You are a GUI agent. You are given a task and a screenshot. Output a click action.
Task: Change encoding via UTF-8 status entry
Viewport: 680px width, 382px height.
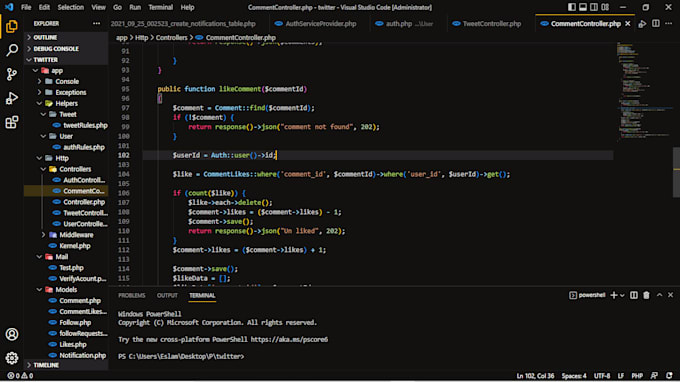602,375
